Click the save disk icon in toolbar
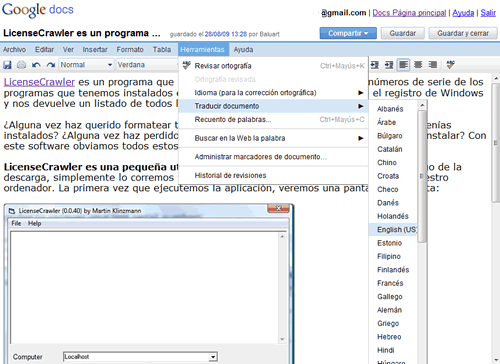The height and width of the screenshot is (364, 500). 7,65
